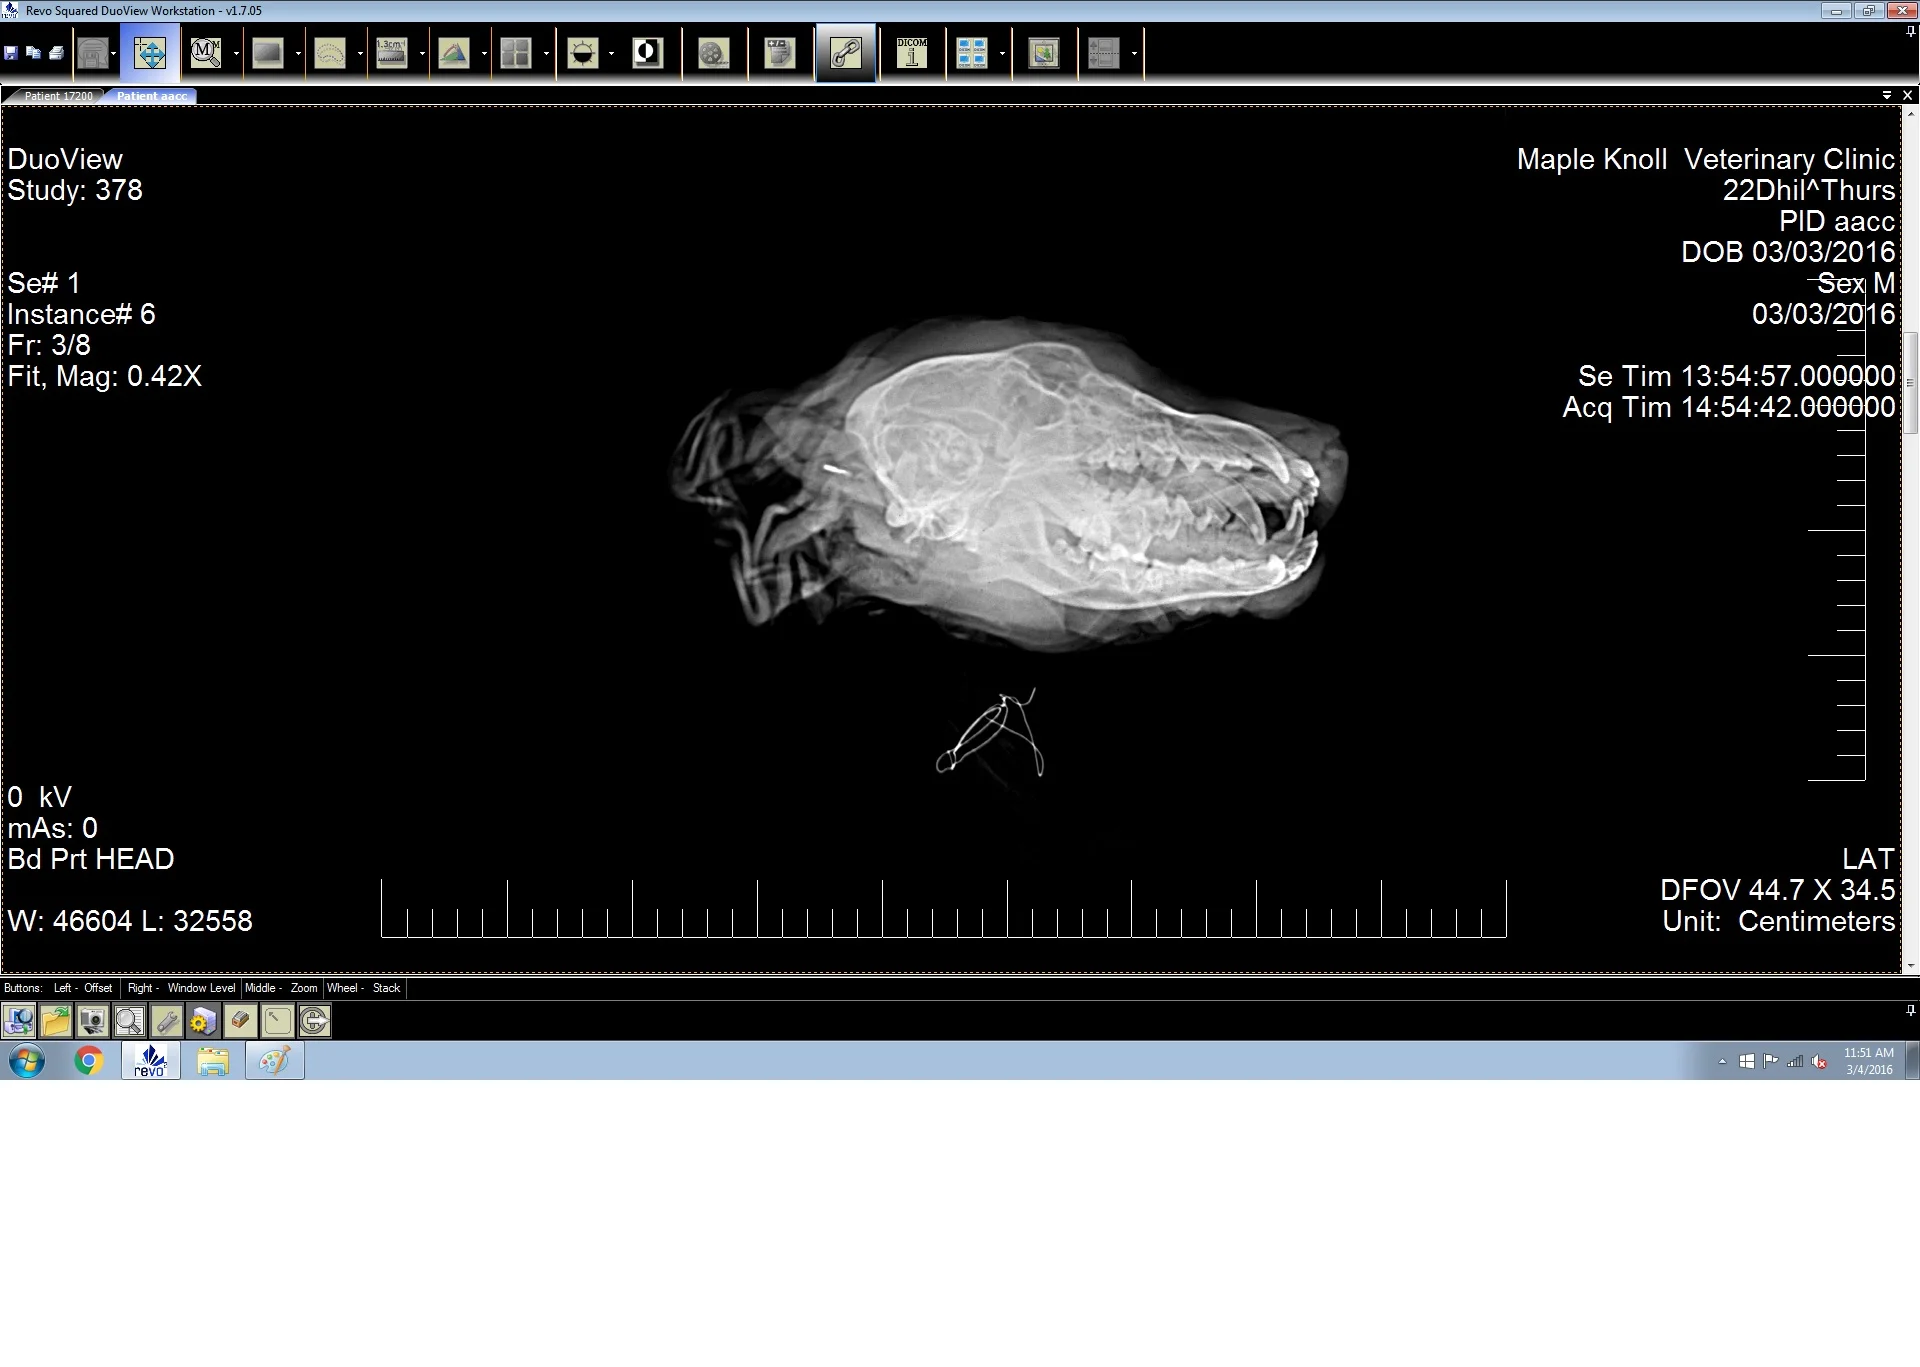Expand dropdown arrow next to ruler tool

[422, 54]
